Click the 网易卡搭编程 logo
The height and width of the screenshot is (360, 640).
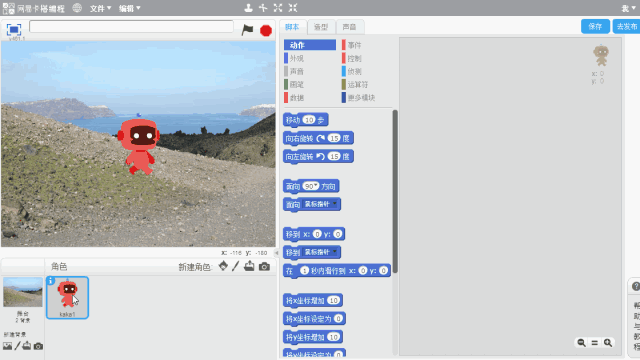point(33,8)
